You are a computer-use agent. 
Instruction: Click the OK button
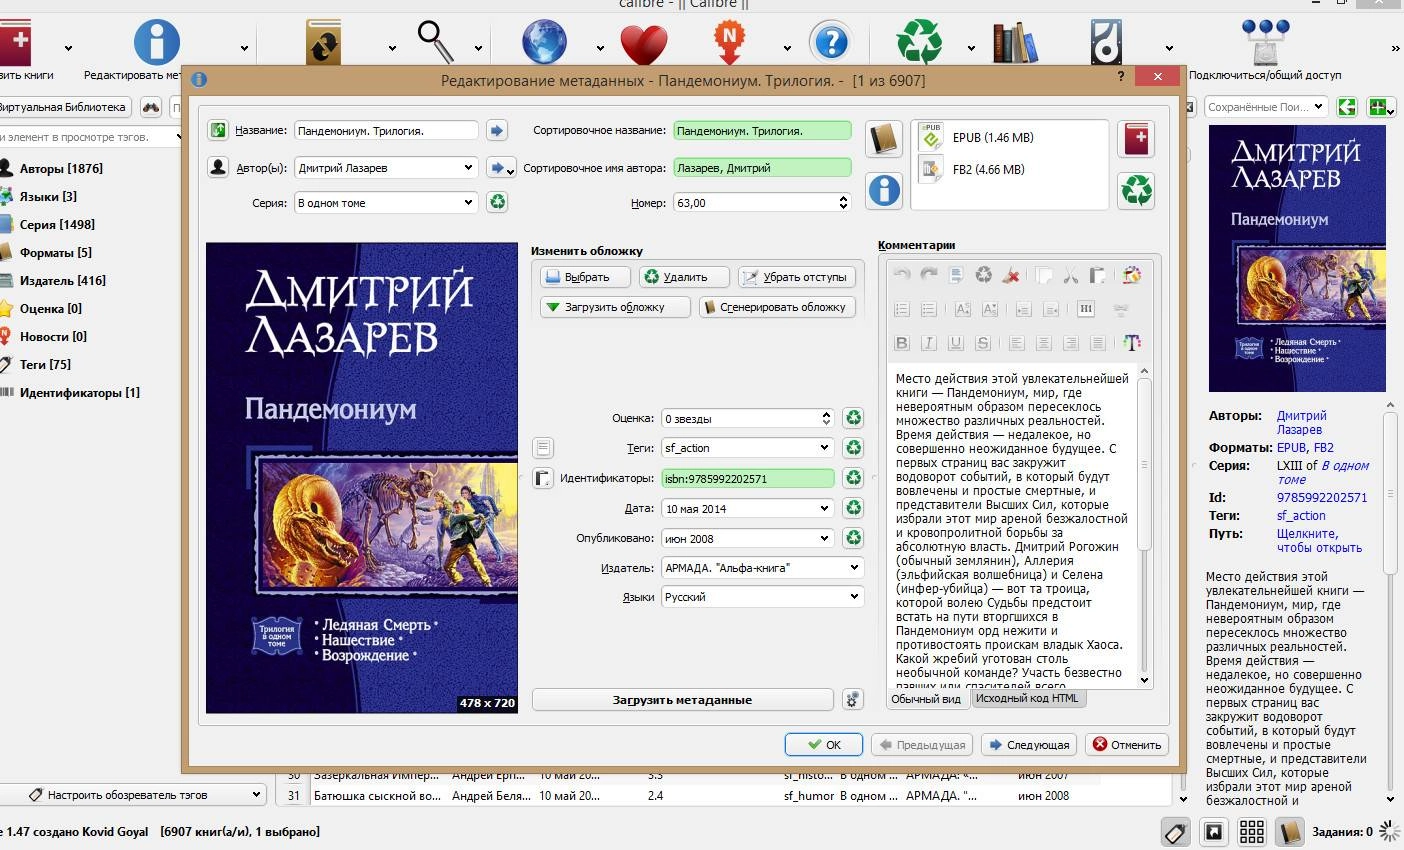[x=823, y=744]
